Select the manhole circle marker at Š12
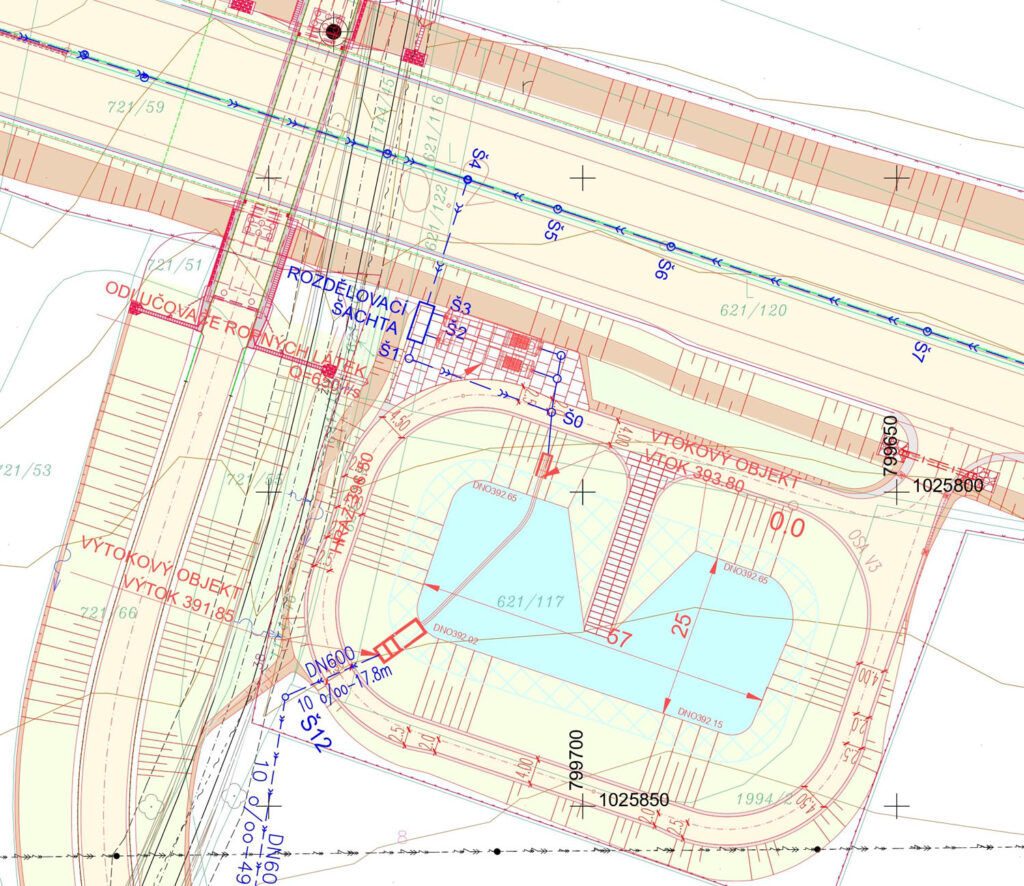The image size is (1024, 886). click(286, 697)
